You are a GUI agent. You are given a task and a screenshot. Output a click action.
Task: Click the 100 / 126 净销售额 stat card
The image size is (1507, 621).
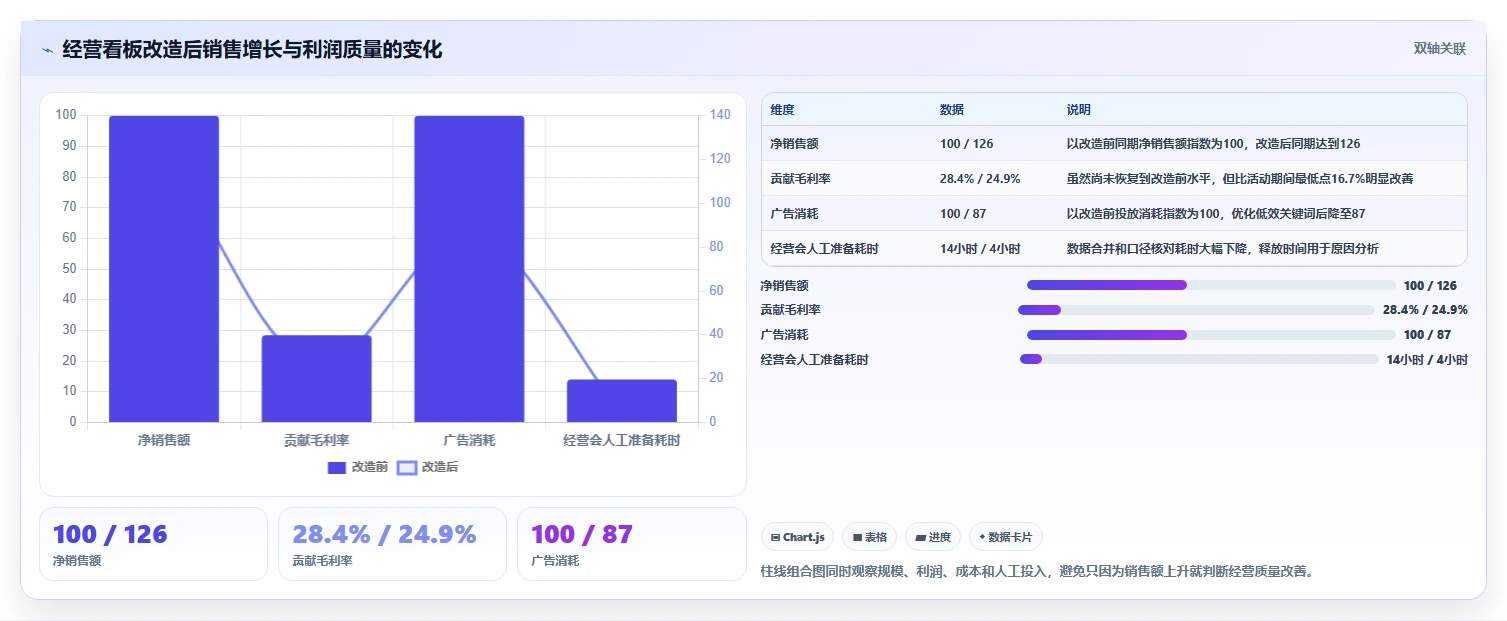[153, 544]
